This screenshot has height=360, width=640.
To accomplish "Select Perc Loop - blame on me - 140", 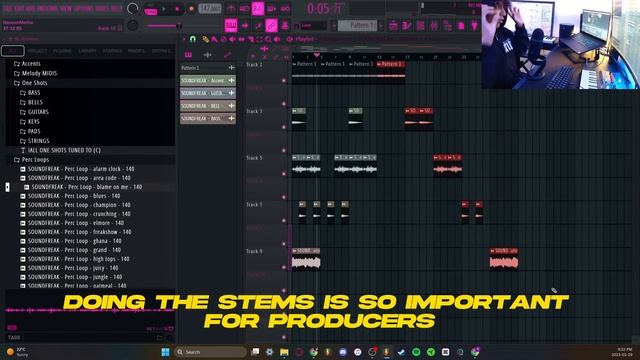I will (87, 187).
